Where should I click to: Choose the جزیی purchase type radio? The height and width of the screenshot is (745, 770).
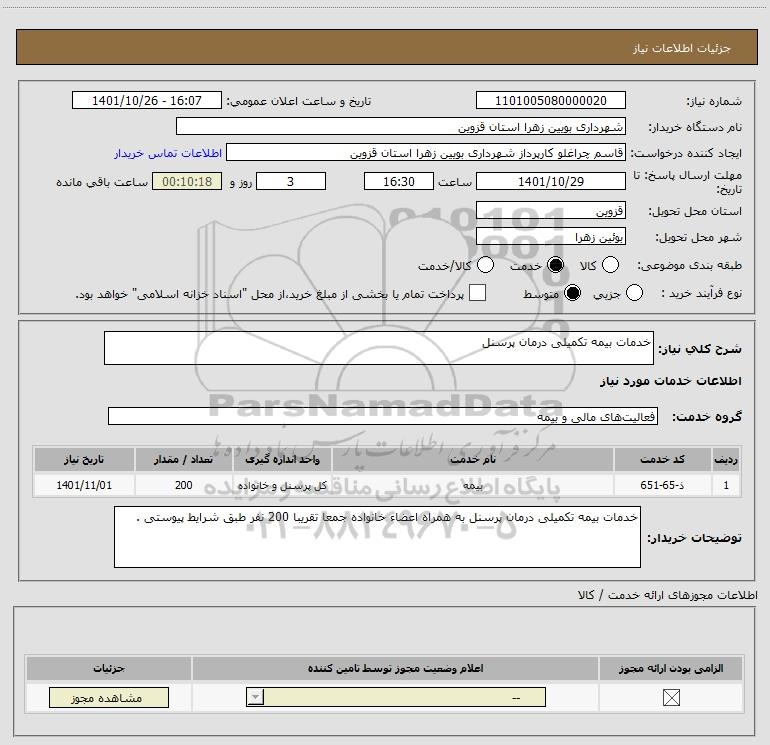click(x=634, y=293)
